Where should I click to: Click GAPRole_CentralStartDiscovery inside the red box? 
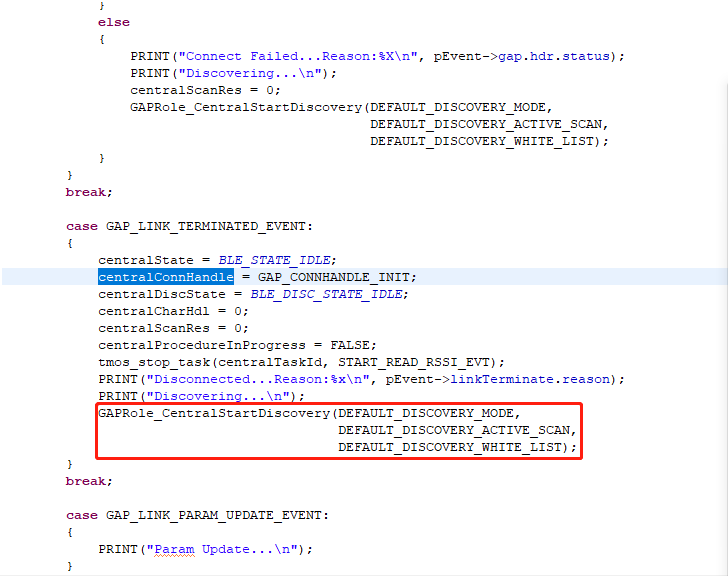(213, 413)
